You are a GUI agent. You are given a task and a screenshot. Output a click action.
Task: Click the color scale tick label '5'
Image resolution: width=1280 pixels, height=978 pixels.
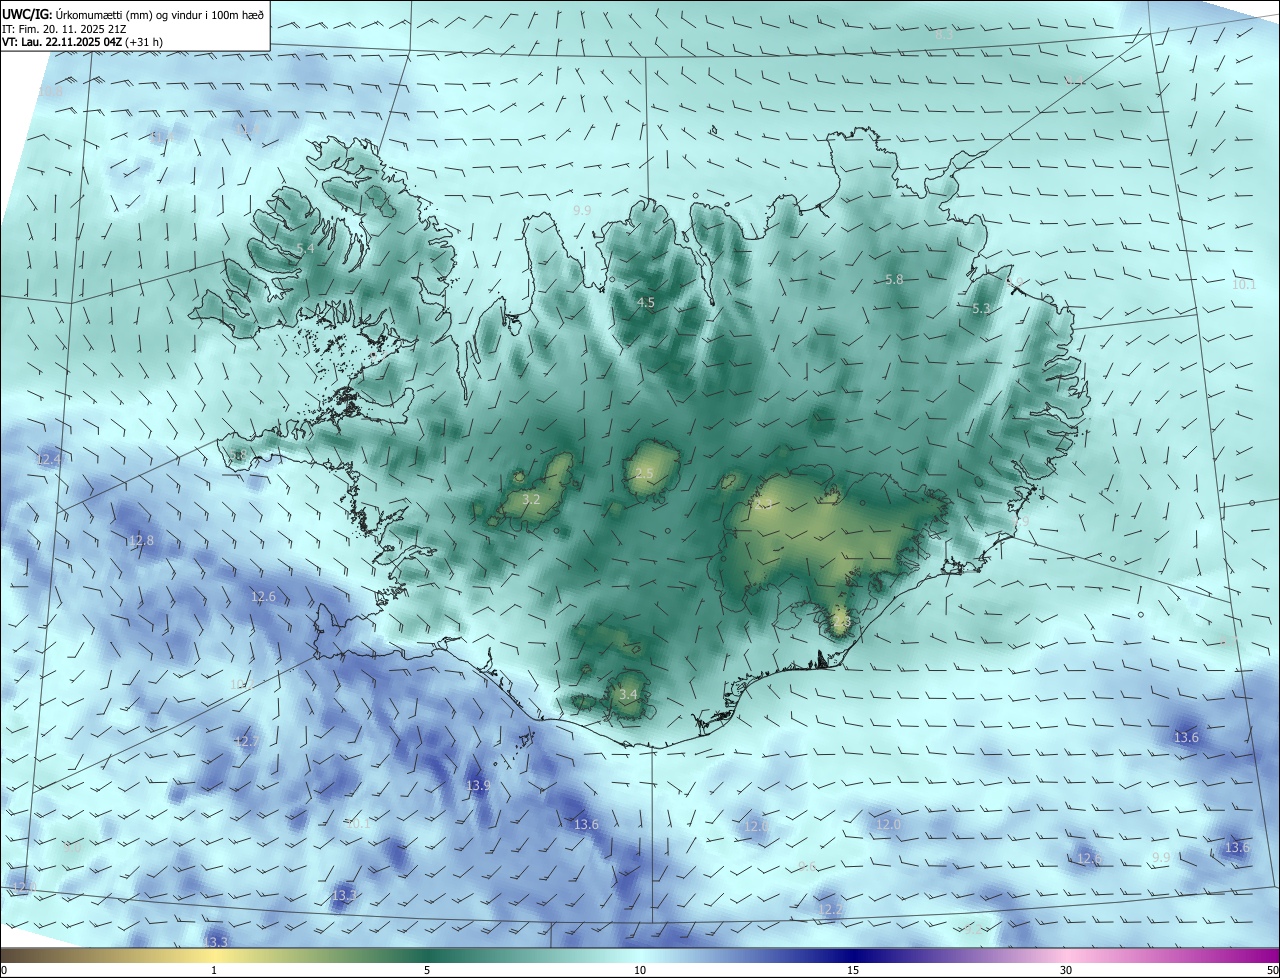click(x=427, y=970)
